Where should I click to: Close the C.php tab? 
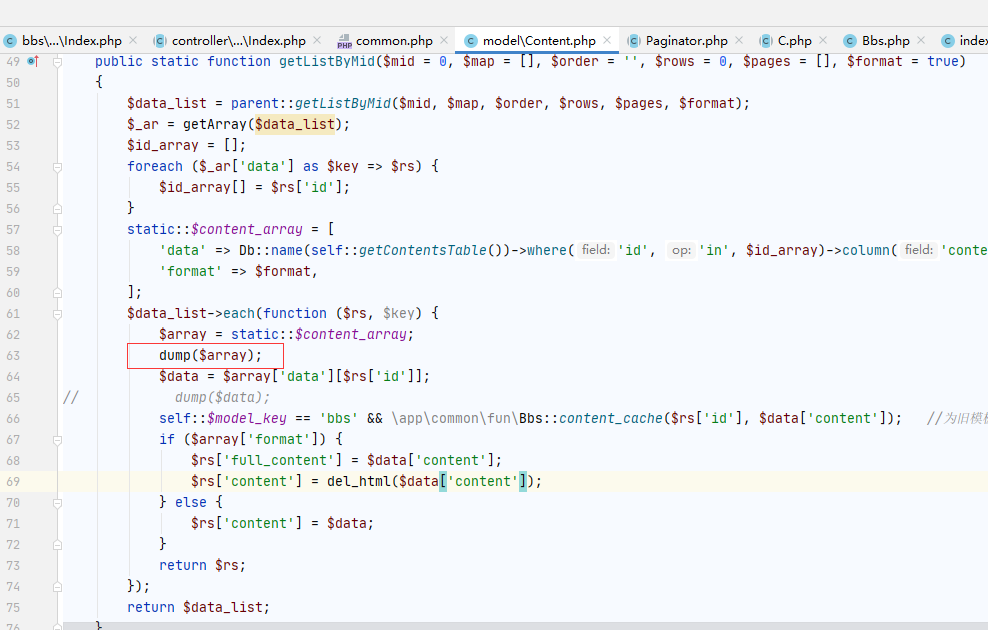click(823, 41)
